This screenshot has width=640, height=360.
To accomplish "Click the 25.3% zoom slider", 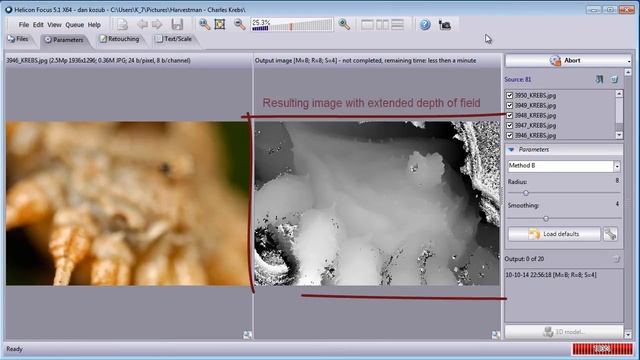I will click(x=291, y=25).
